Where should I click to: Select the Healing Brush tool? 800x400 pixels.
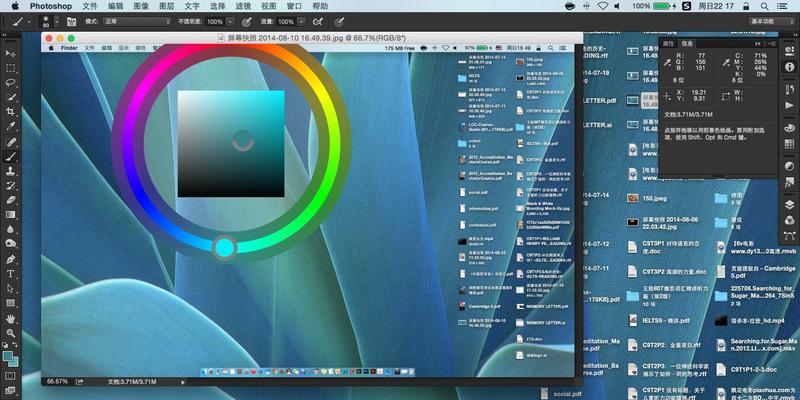pyautogui.click(x=10, y=141)
